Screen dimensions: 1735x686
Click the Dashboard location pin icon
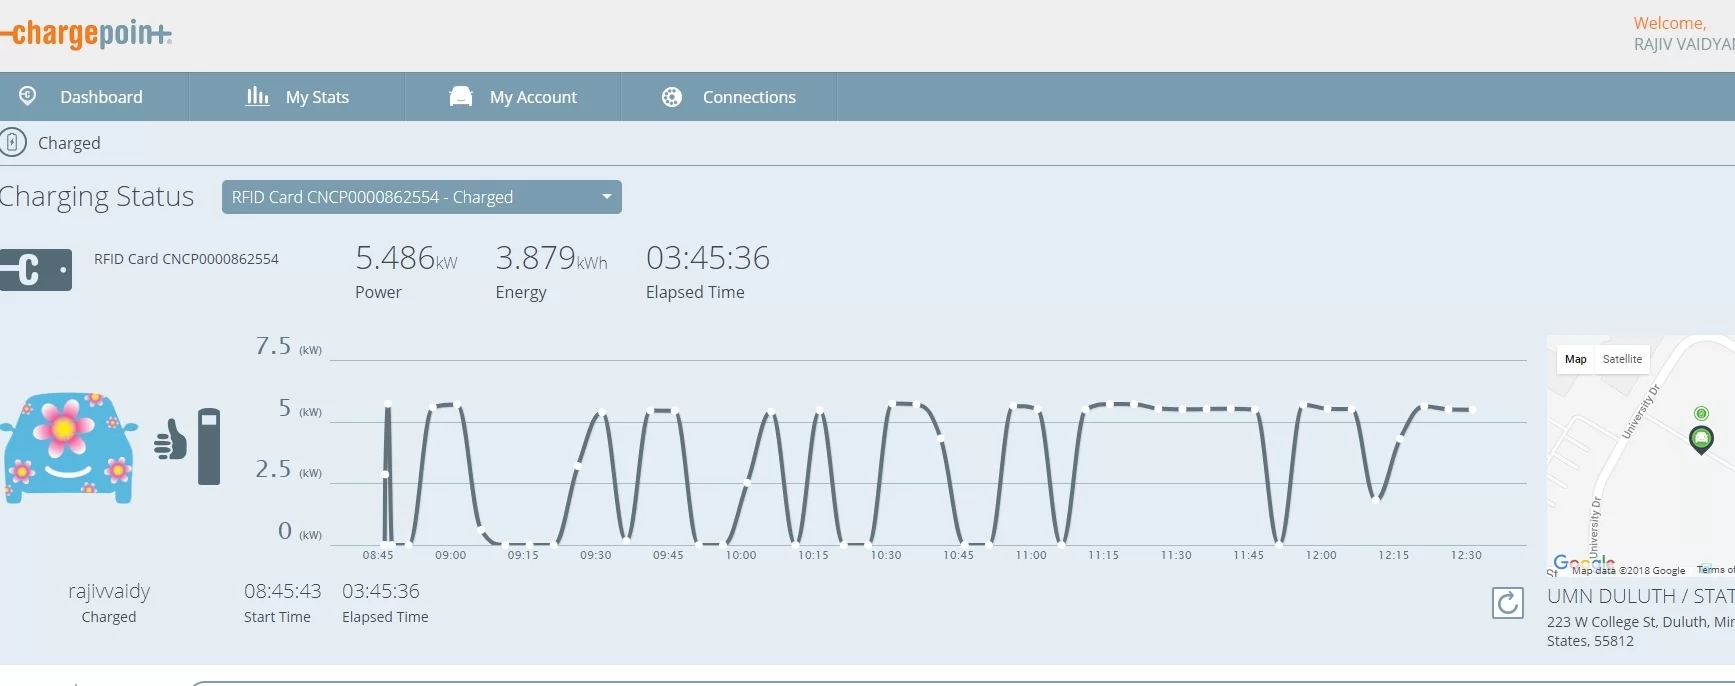28,96
